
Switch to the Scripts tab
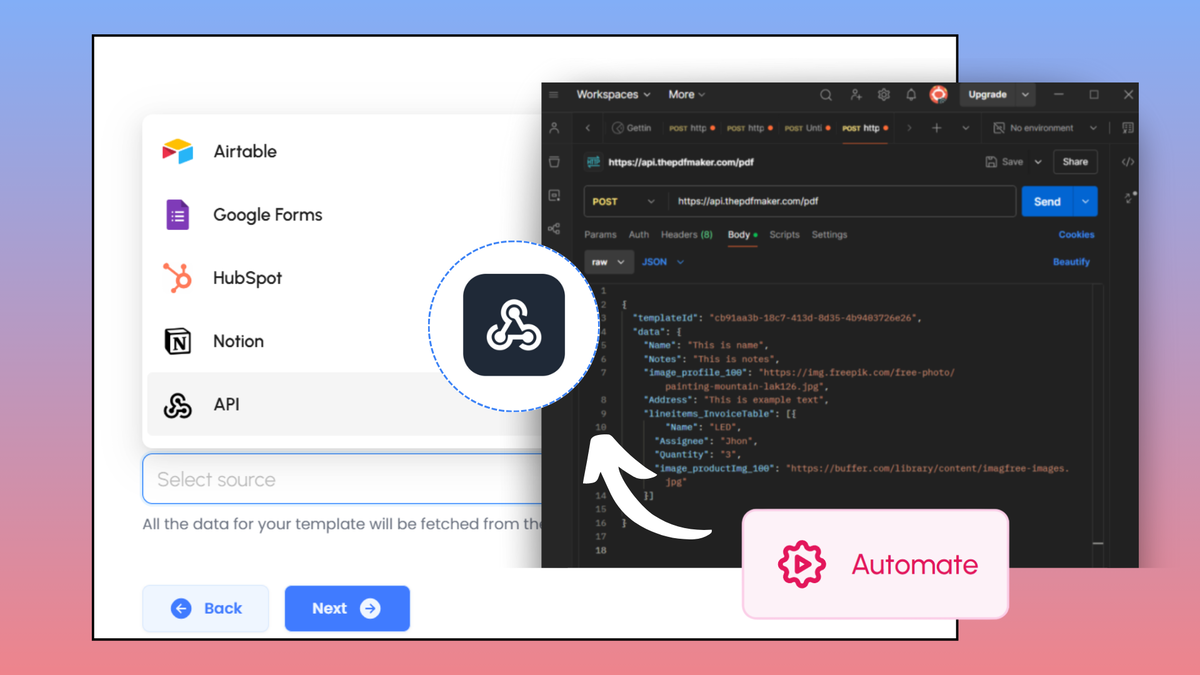784,235
